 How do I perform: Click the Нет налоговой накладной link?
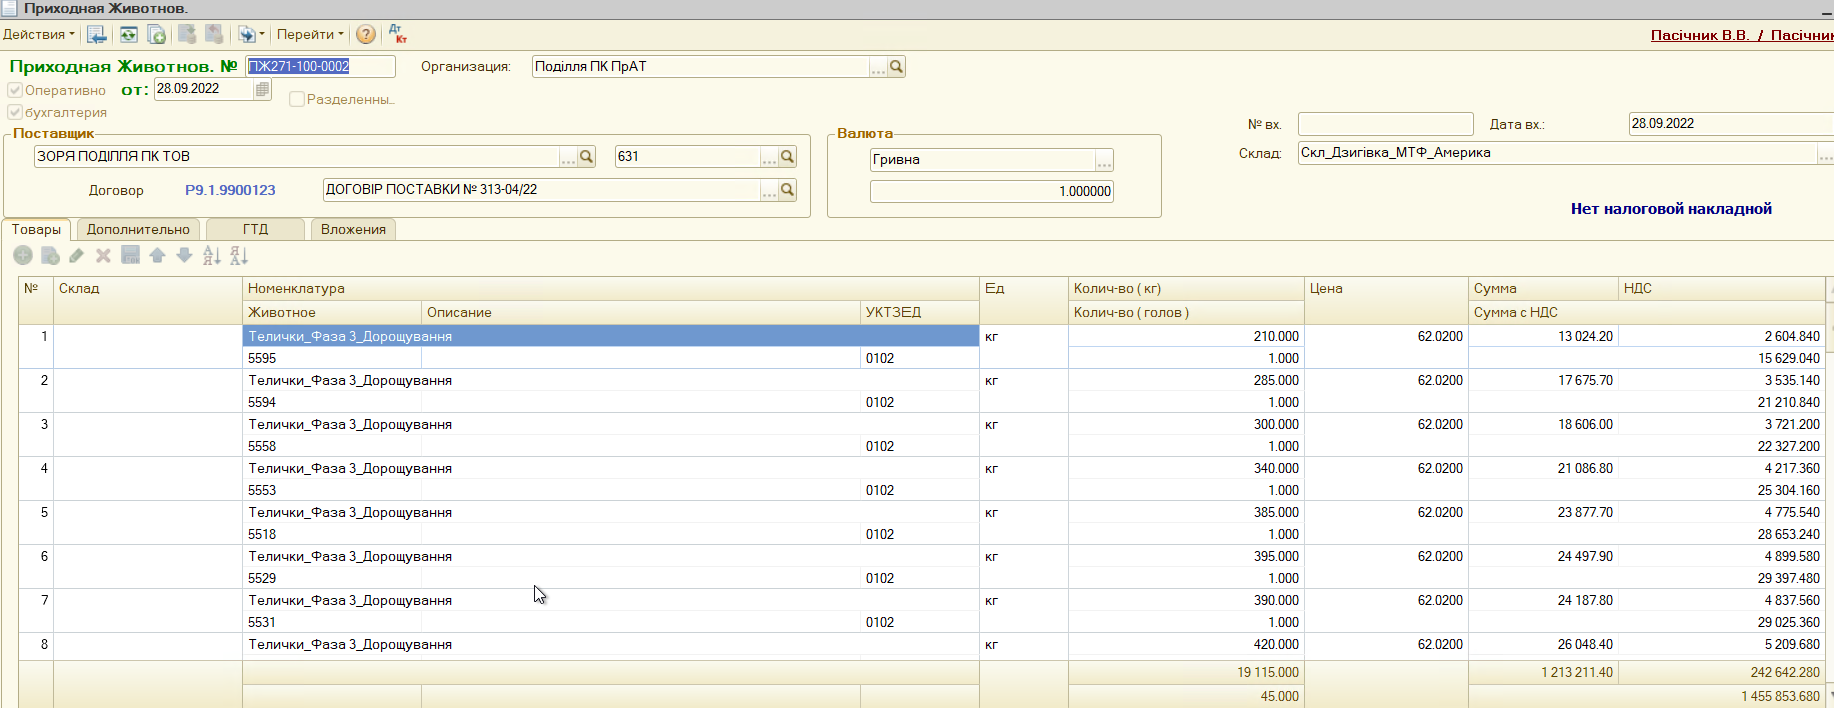[x=1671, y=209]
